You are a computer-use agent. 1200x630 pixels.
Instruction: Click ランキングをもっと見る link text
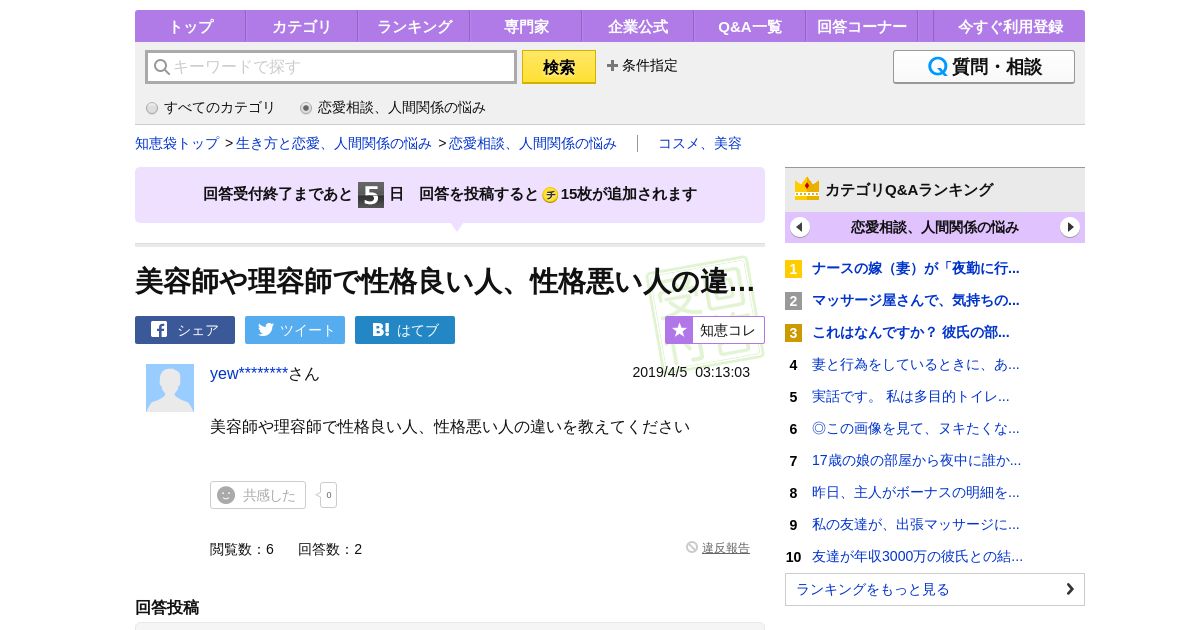pyautogui.click(x=873, y=589)
